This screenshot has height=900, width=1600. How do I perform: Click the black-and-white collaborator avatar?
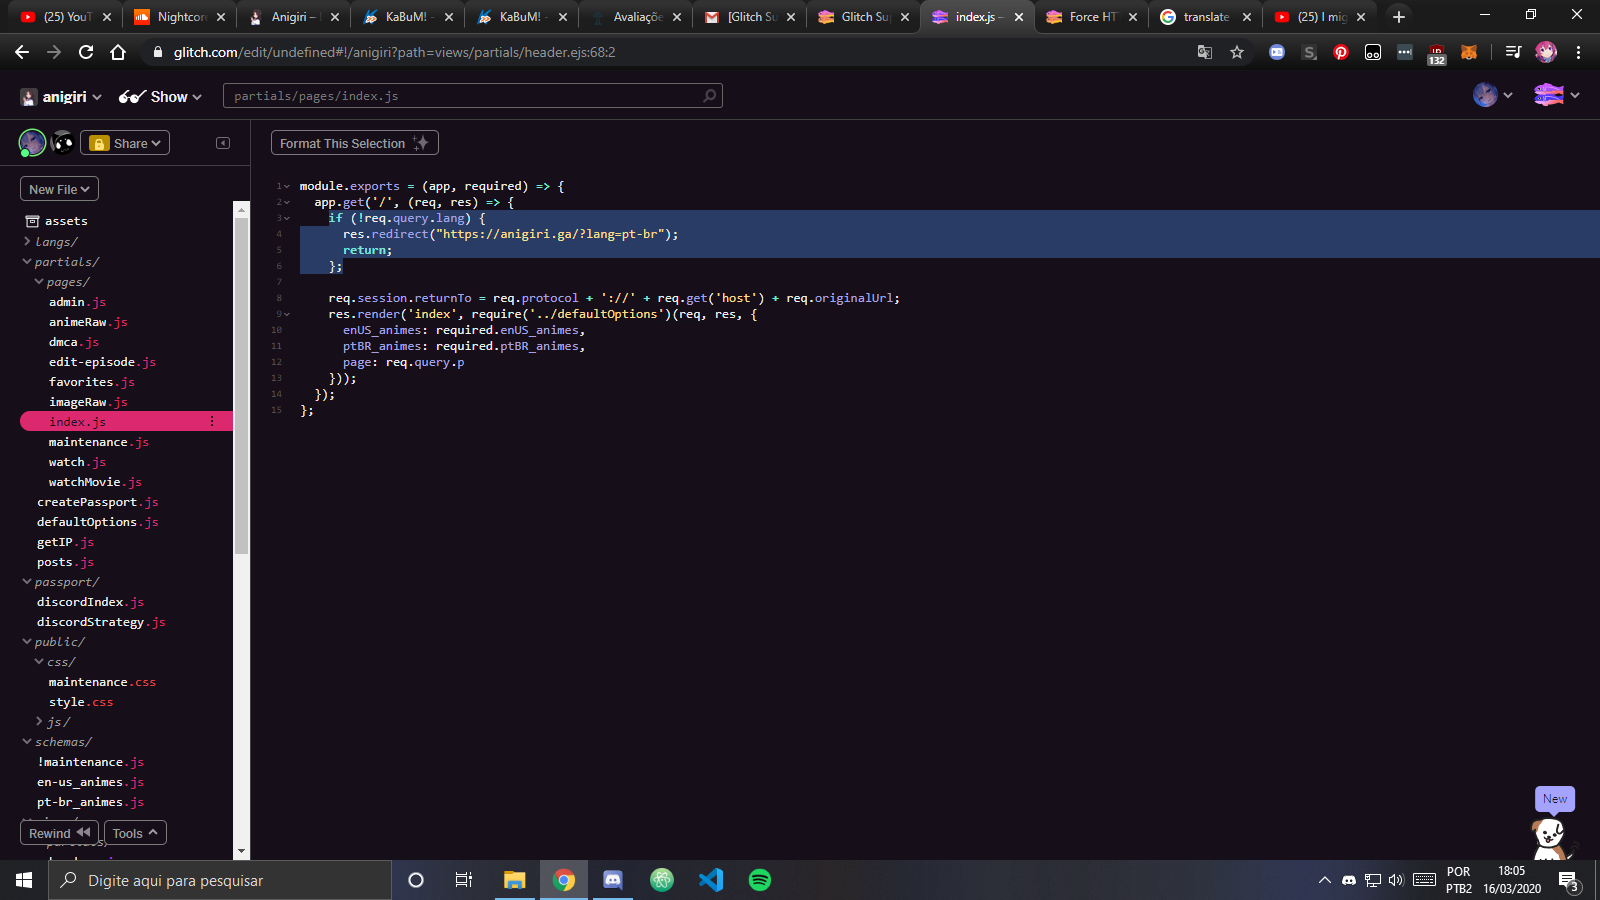[62, 142]
